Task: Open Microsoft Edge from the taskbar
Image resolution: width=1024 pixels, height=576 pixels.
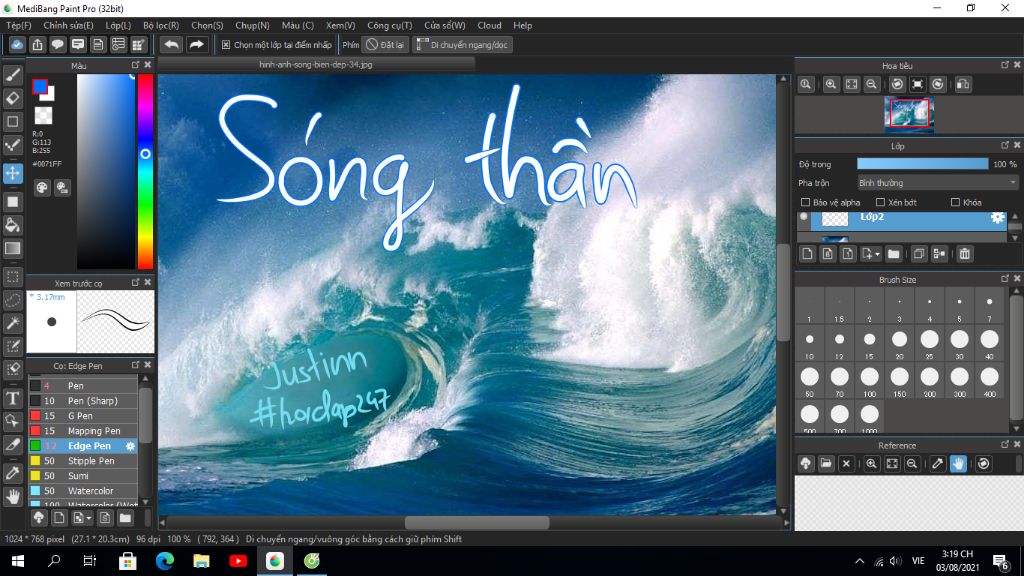Action: [x=165, y=561]
